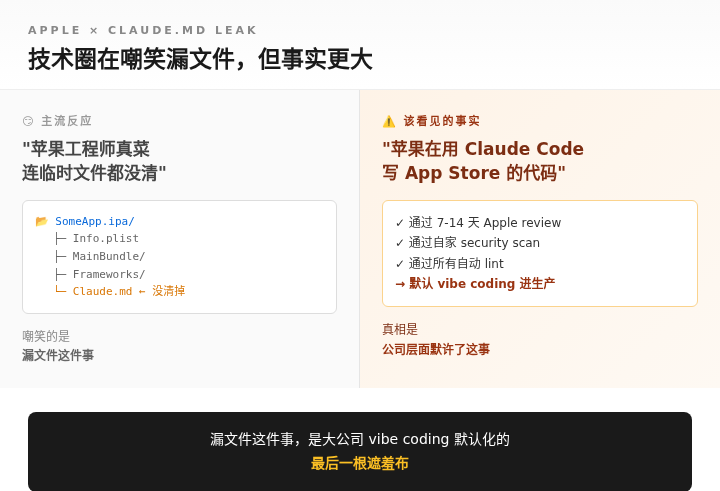The image size is (720, 491).
Task: Click the orange 没清掉 annotation
Action: click(x=169, y=291)
